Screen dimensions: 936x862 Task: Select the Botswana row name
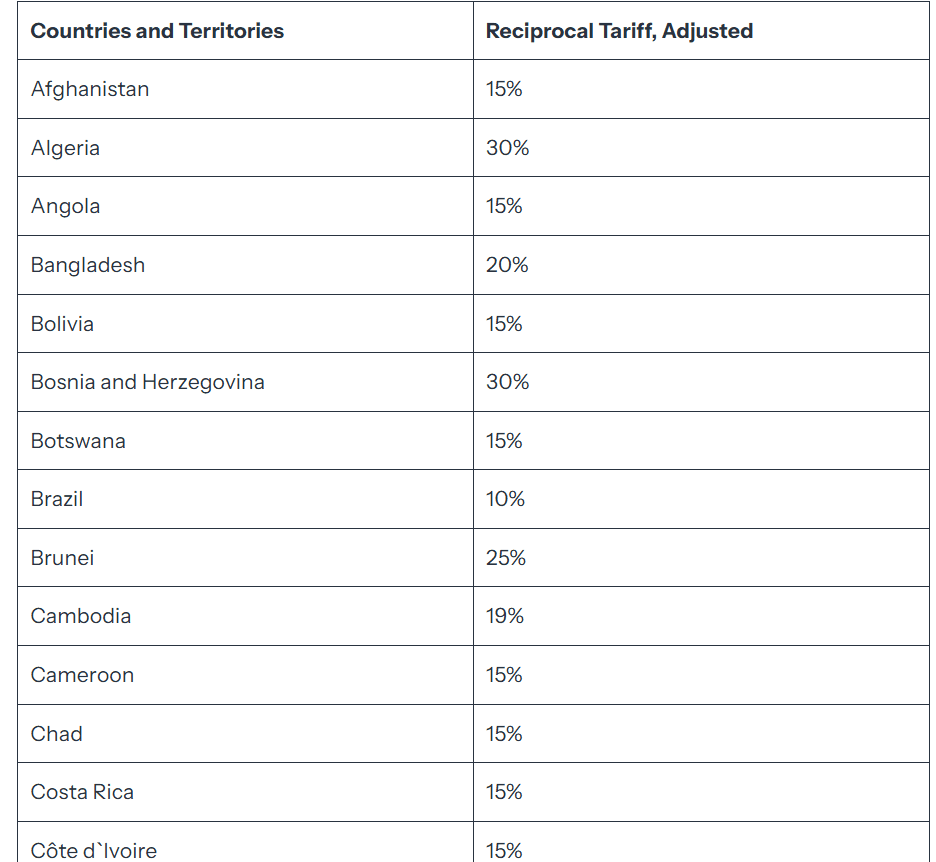click(x=78, y=441)
